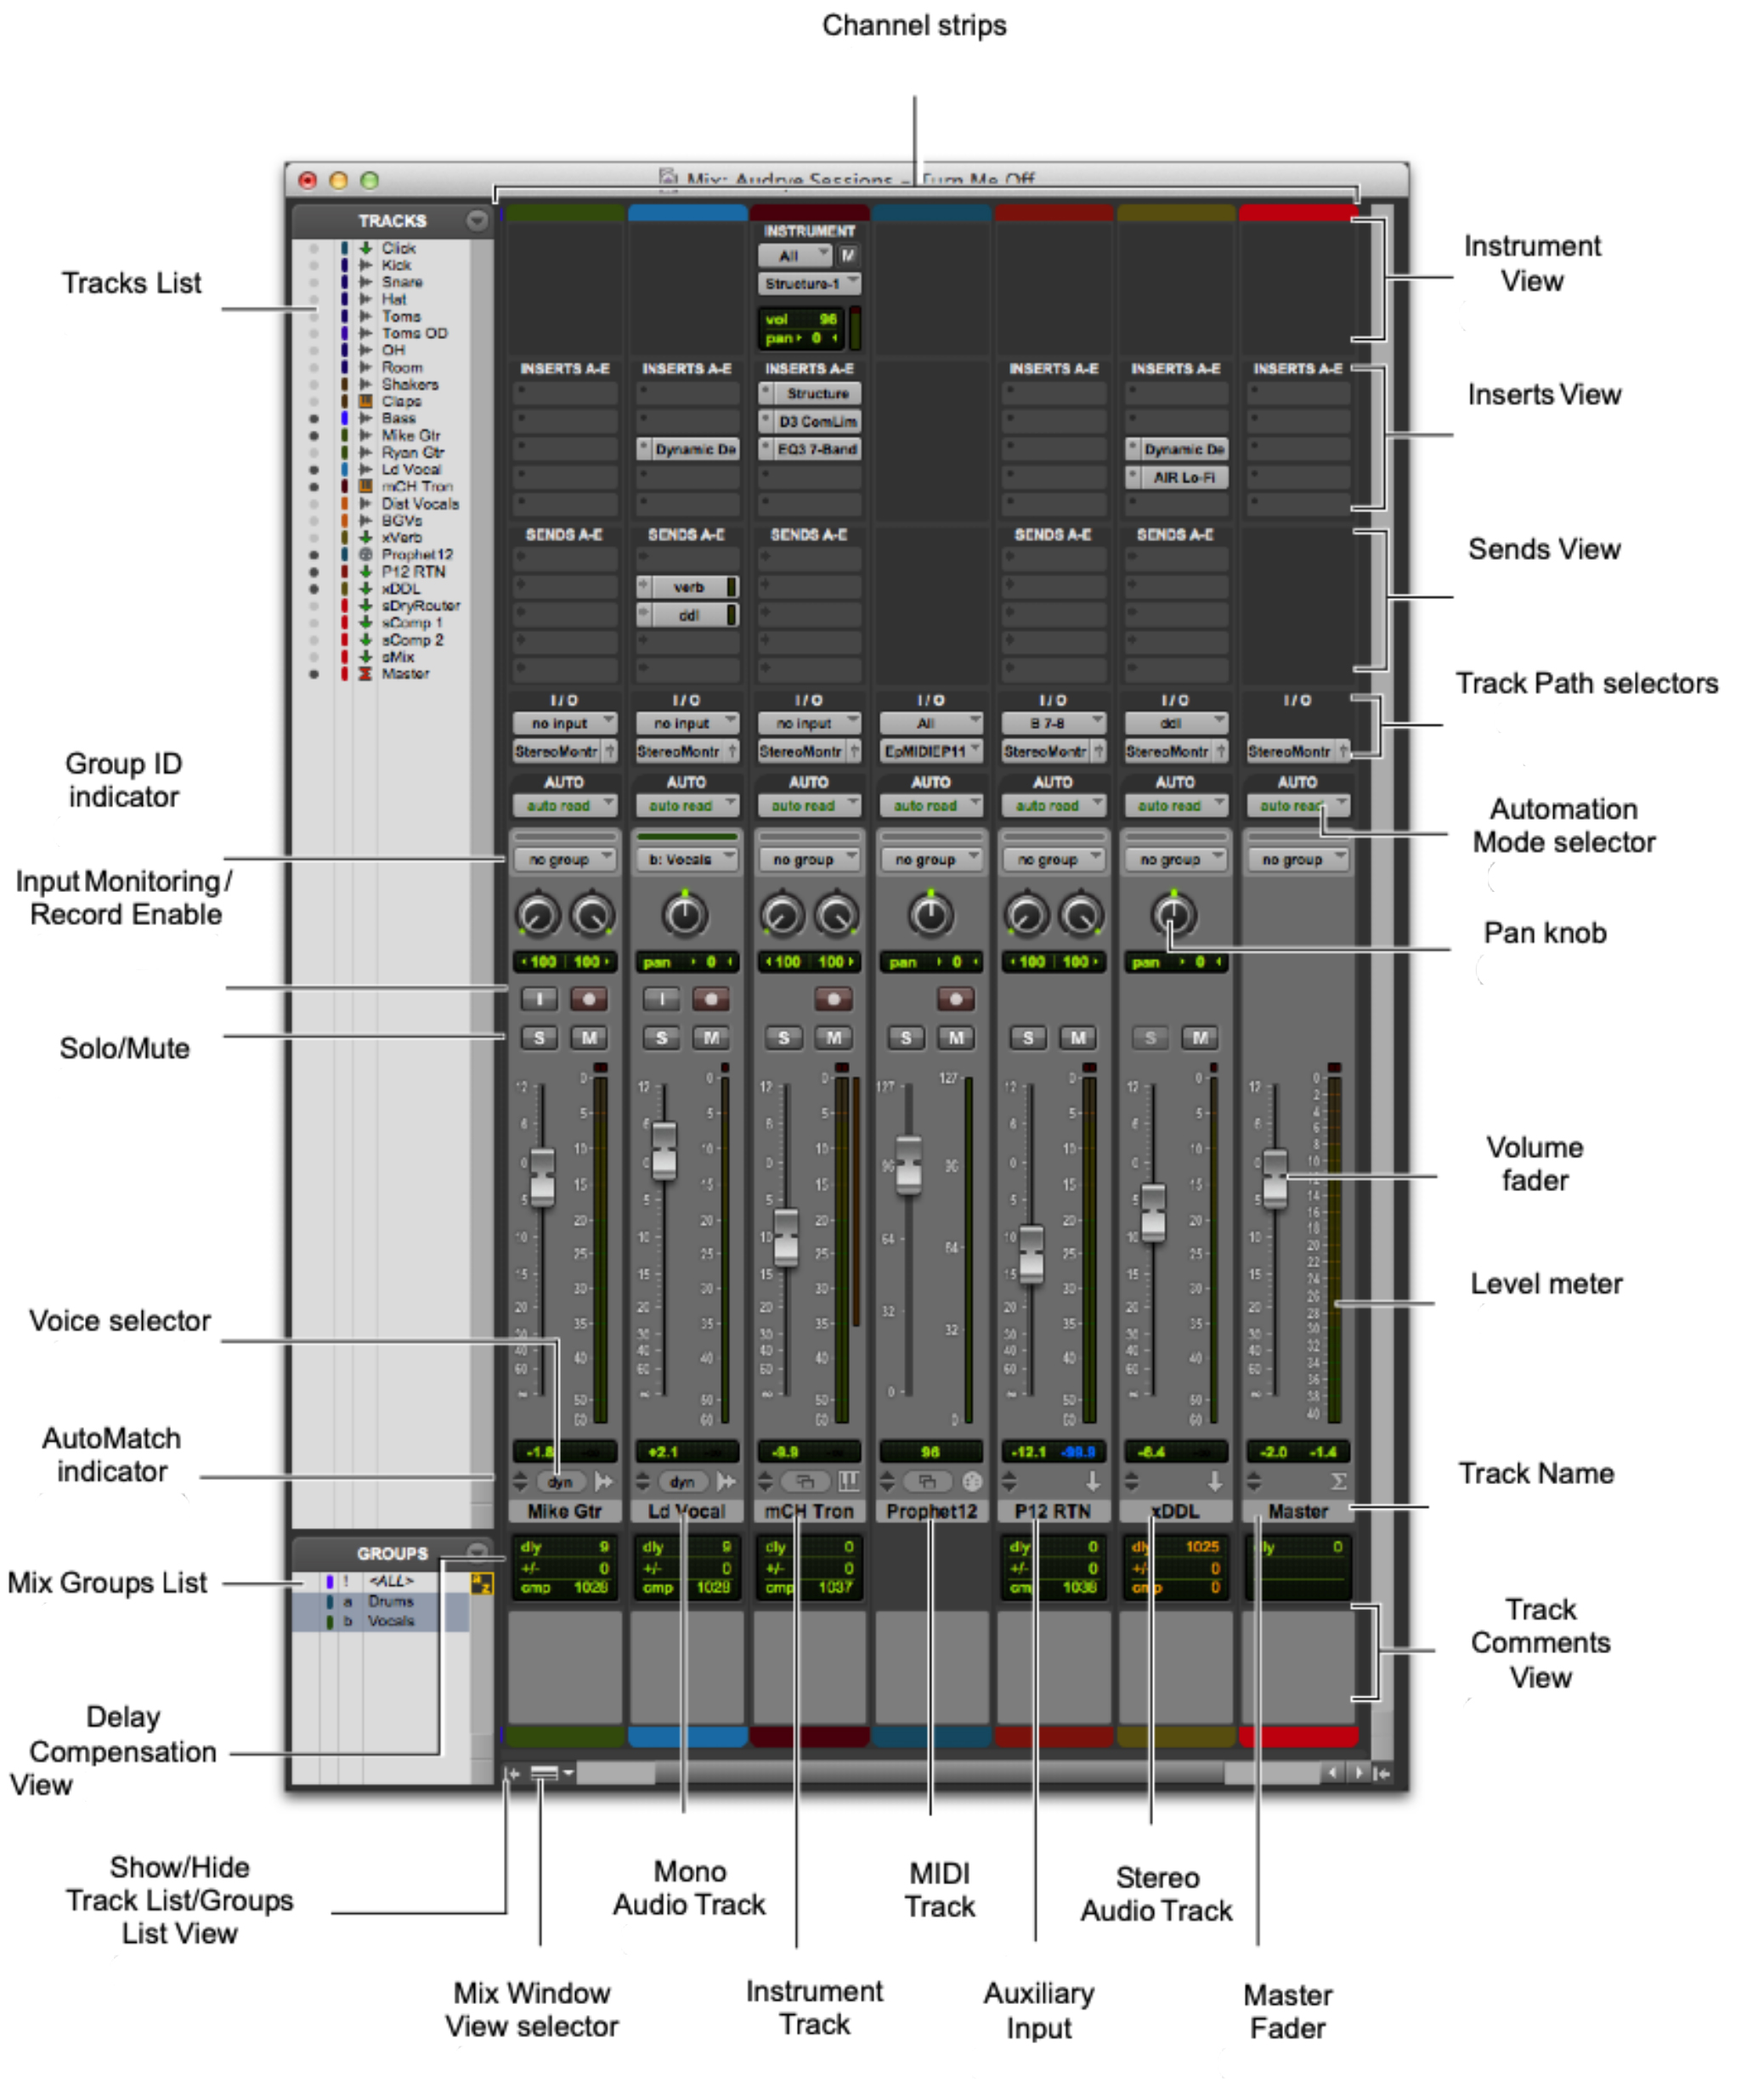Toggle the instrument MIDI mute M button
The height and width of the screenshot is (2100, 1747).
[x=848, y=256]
